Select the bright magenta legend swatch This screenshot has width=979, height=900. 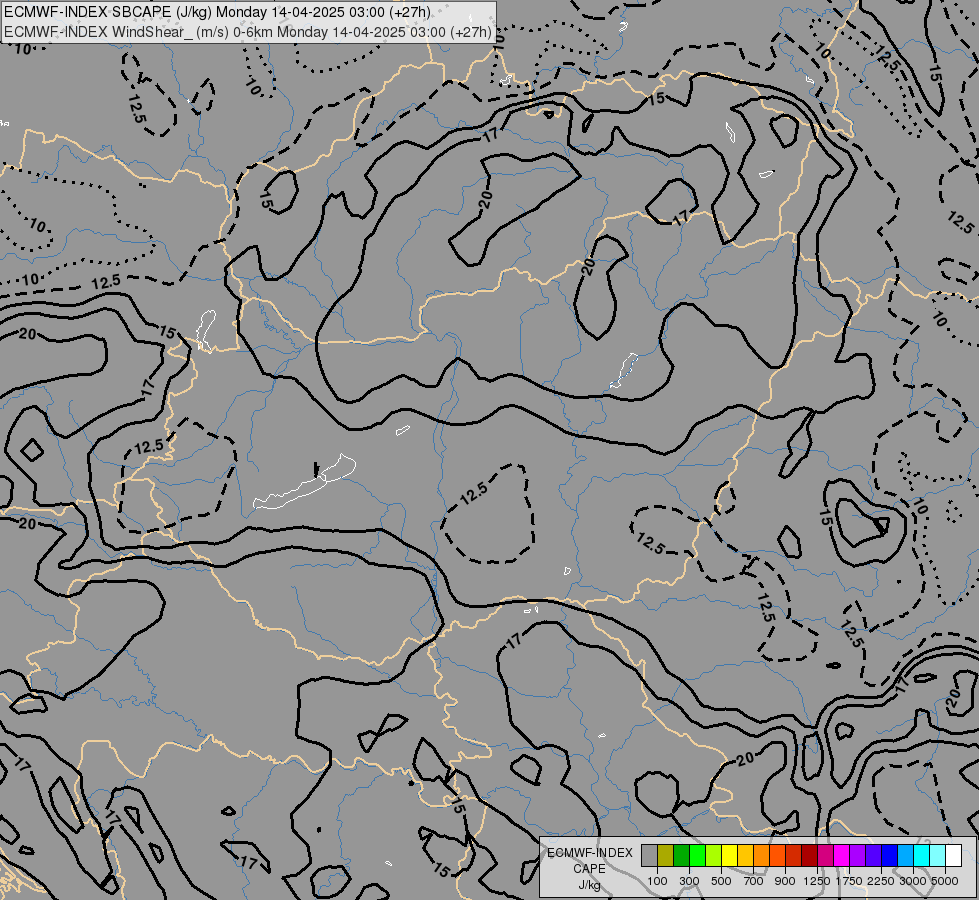coord(841,855)
